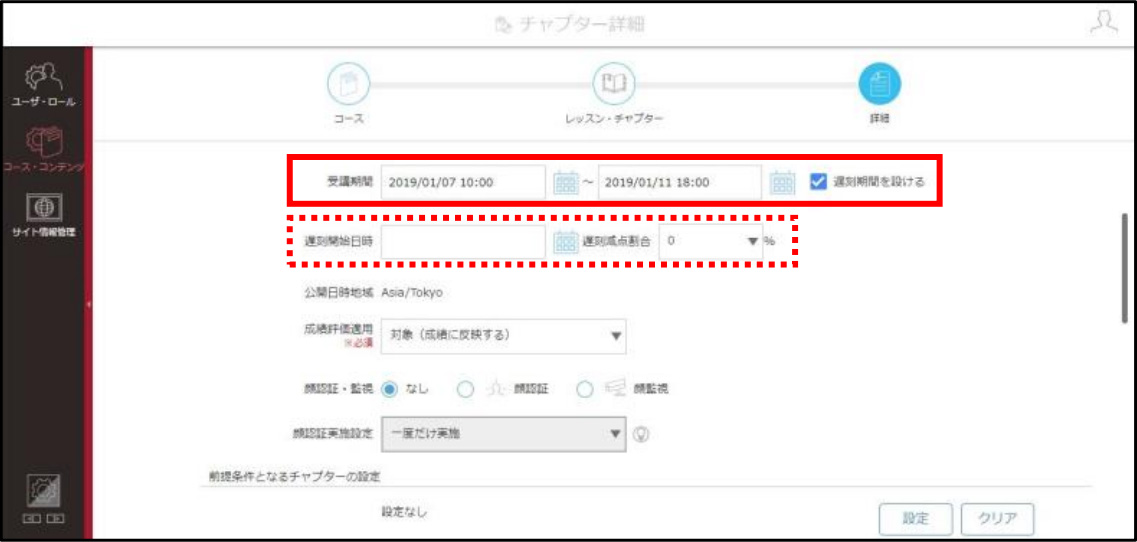The height and width of the screenshot is (542, 1137).
Task: Select the 顔監視 radio button
Action: (x=585, y=390)
